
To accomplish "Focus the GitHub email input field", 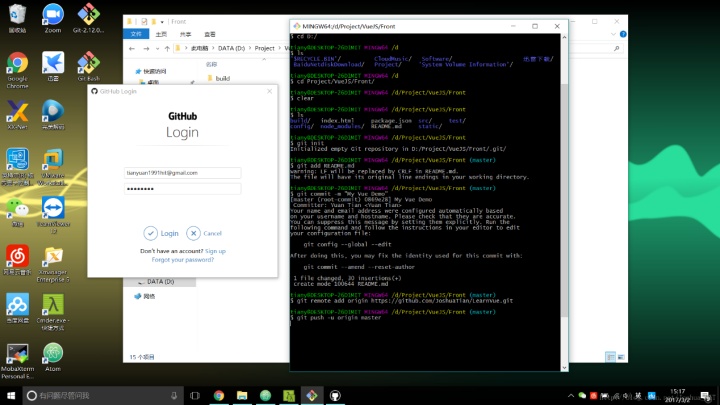I will click(x=182, y=172).
